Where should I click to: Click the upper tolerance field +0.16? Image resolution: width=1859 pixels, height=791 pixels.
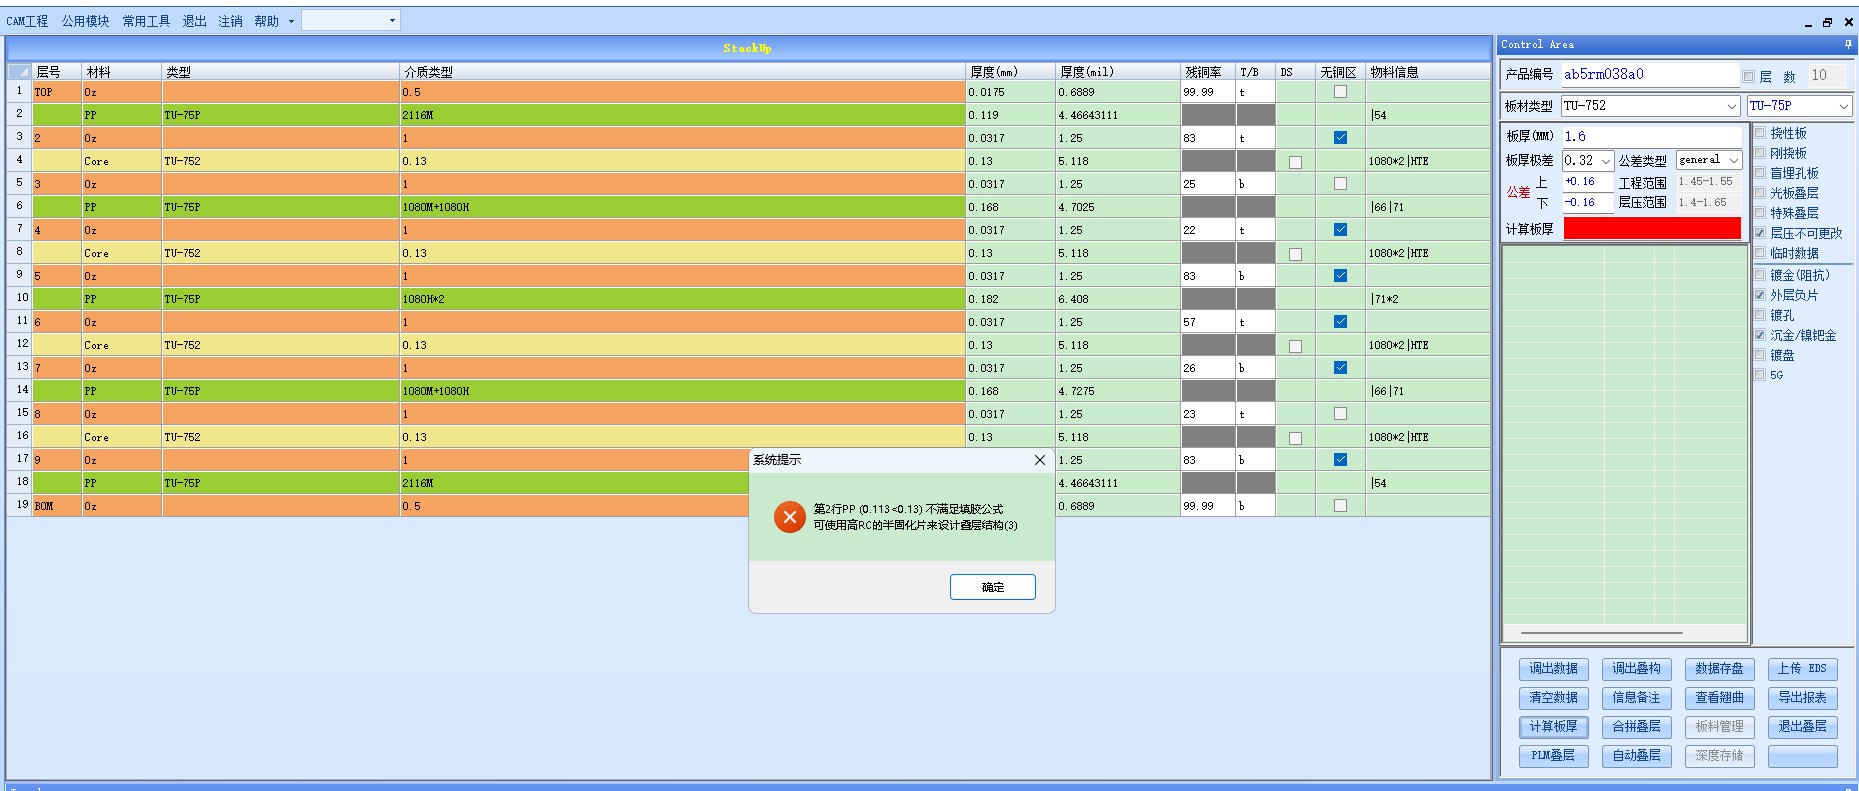click(1588, 182)
